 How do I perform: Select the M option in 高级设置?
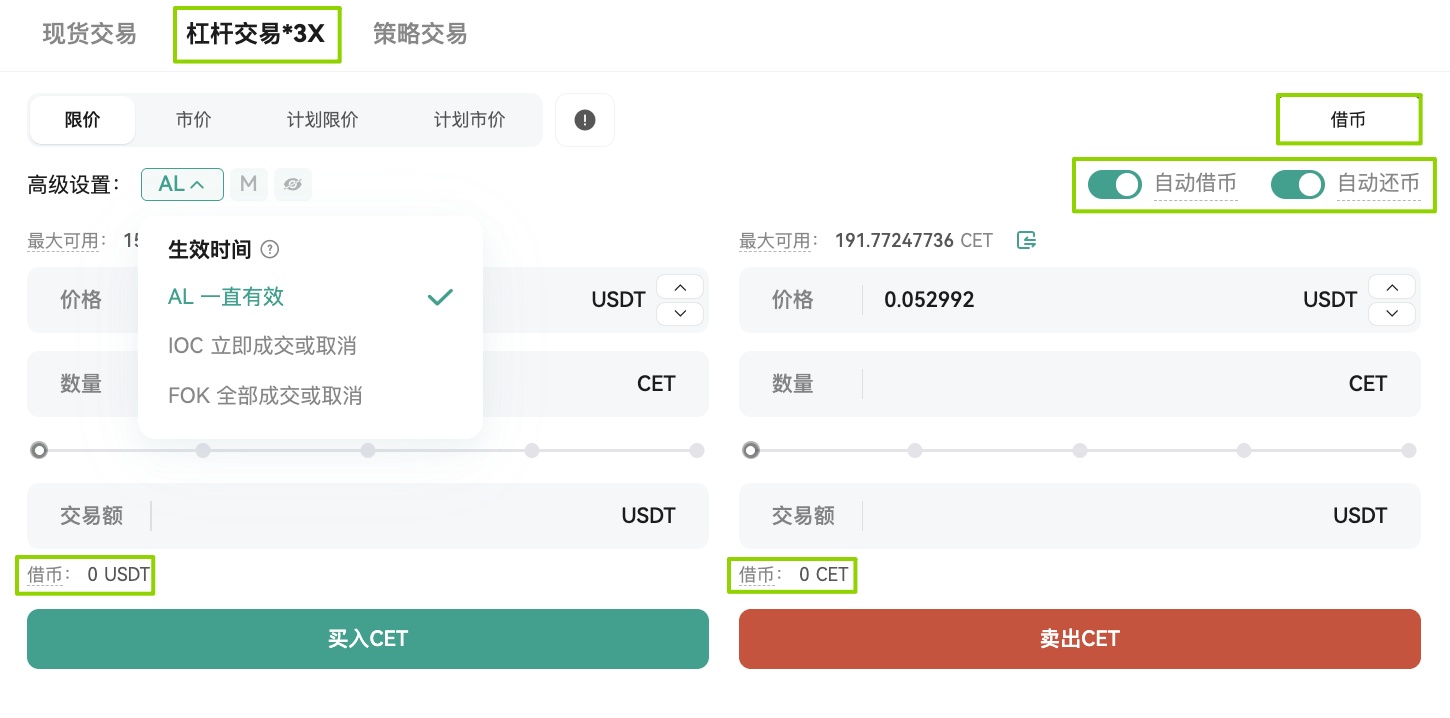(x=248, y=184)
